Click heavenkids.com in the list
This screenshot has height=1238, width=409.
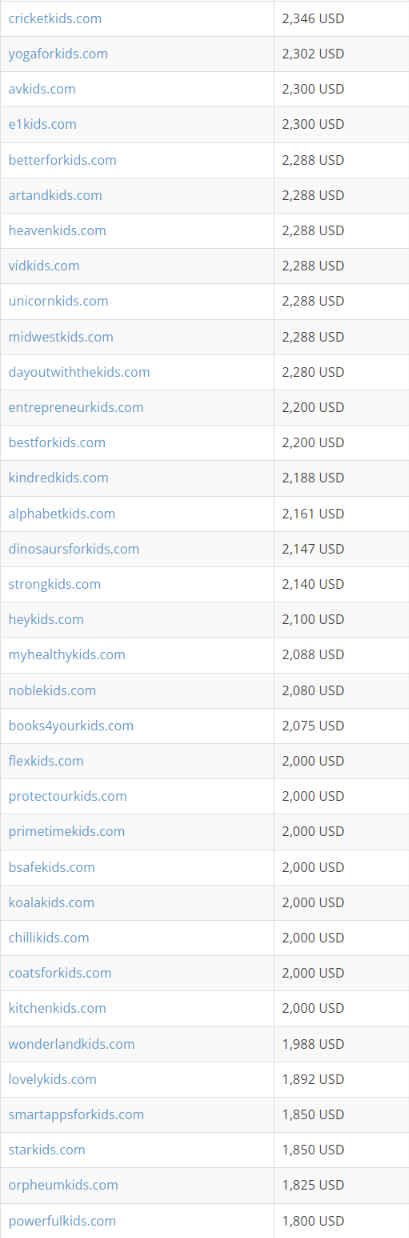click(57, 231)
